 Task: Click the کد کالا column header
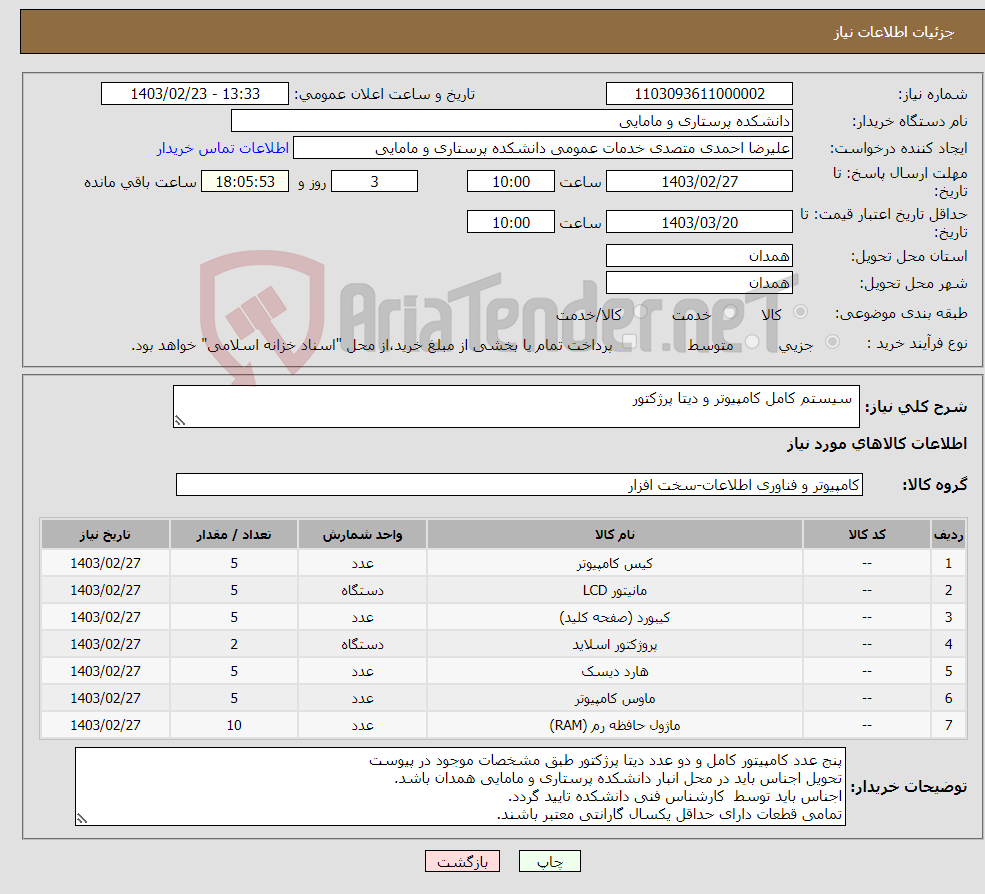click(867, 535)
